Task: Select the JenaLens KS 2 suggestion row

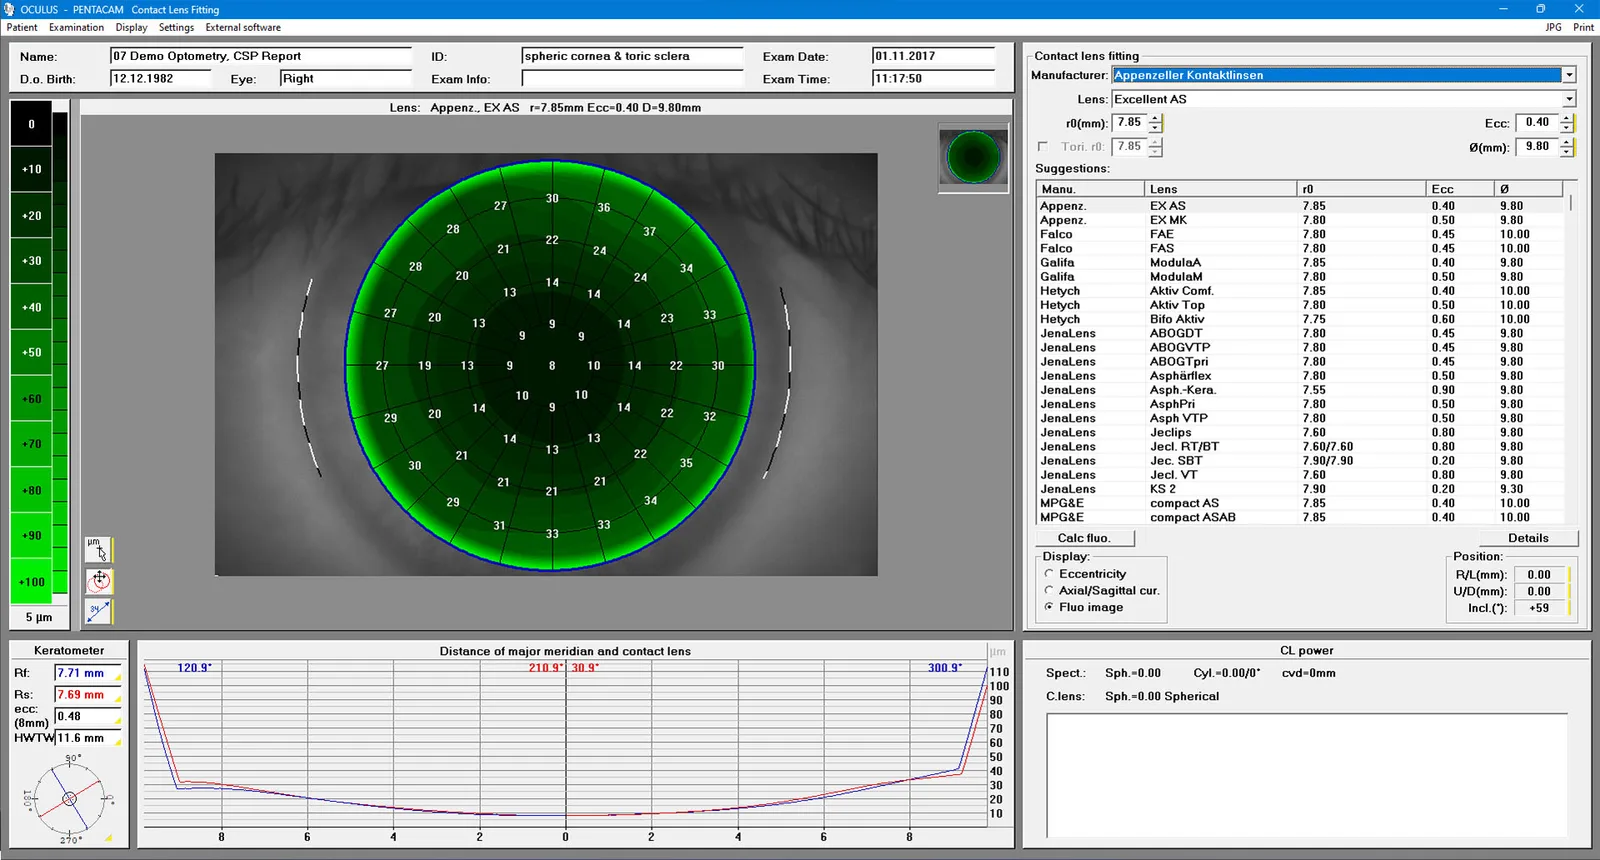Action: point(1300,489)
